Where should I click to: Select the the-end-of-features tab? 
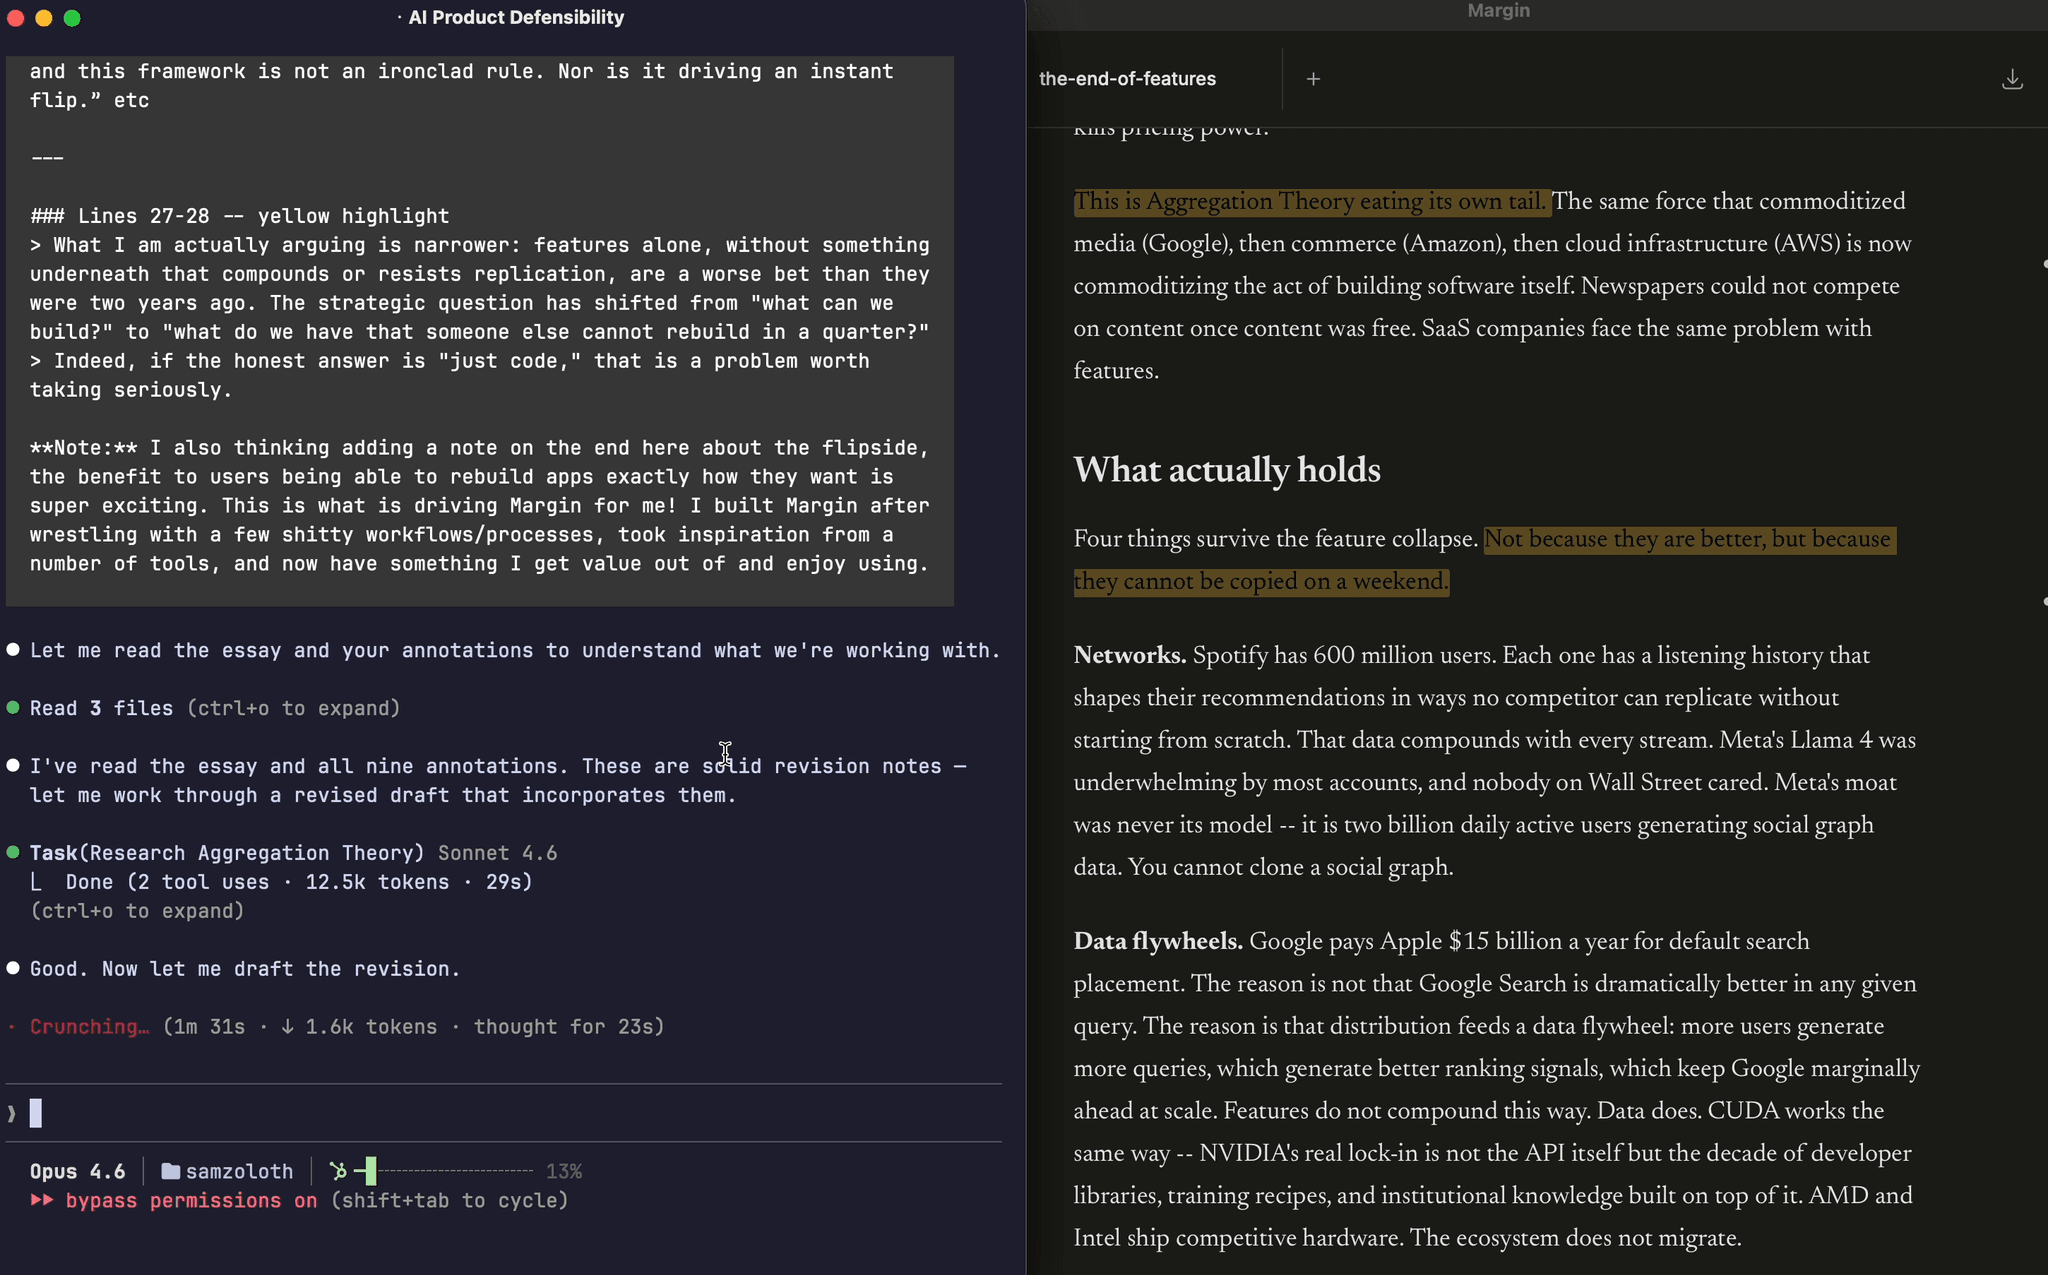(1127, 79)
